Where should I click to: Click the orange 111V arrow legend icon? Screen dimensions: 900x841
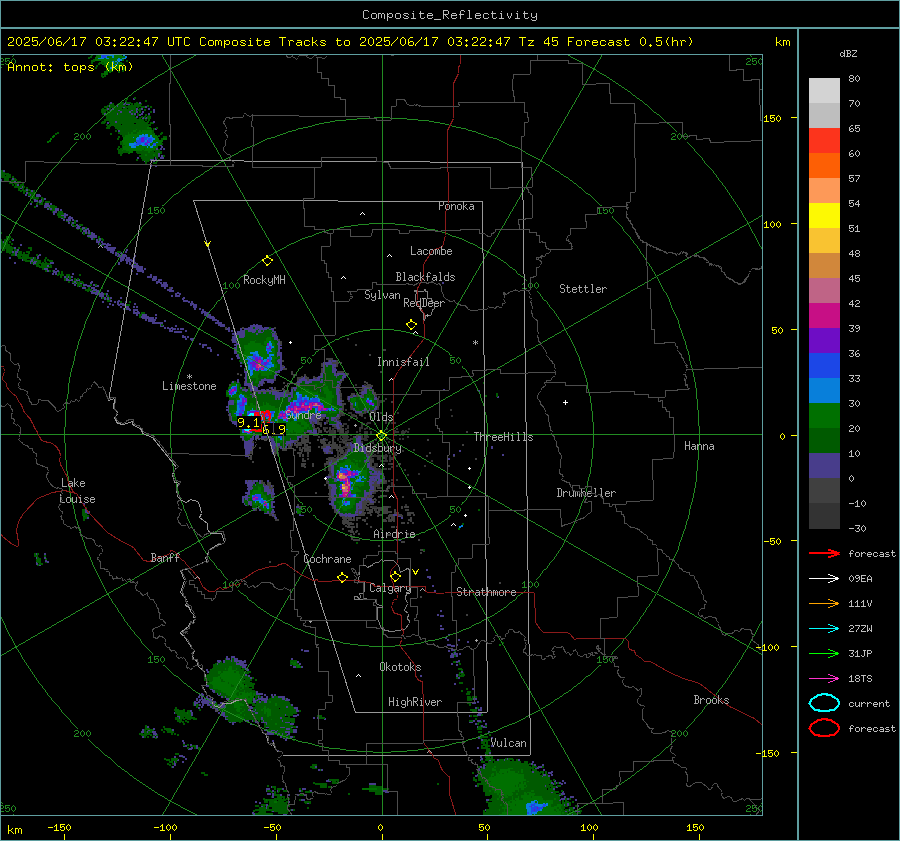[x=824, y=603]
